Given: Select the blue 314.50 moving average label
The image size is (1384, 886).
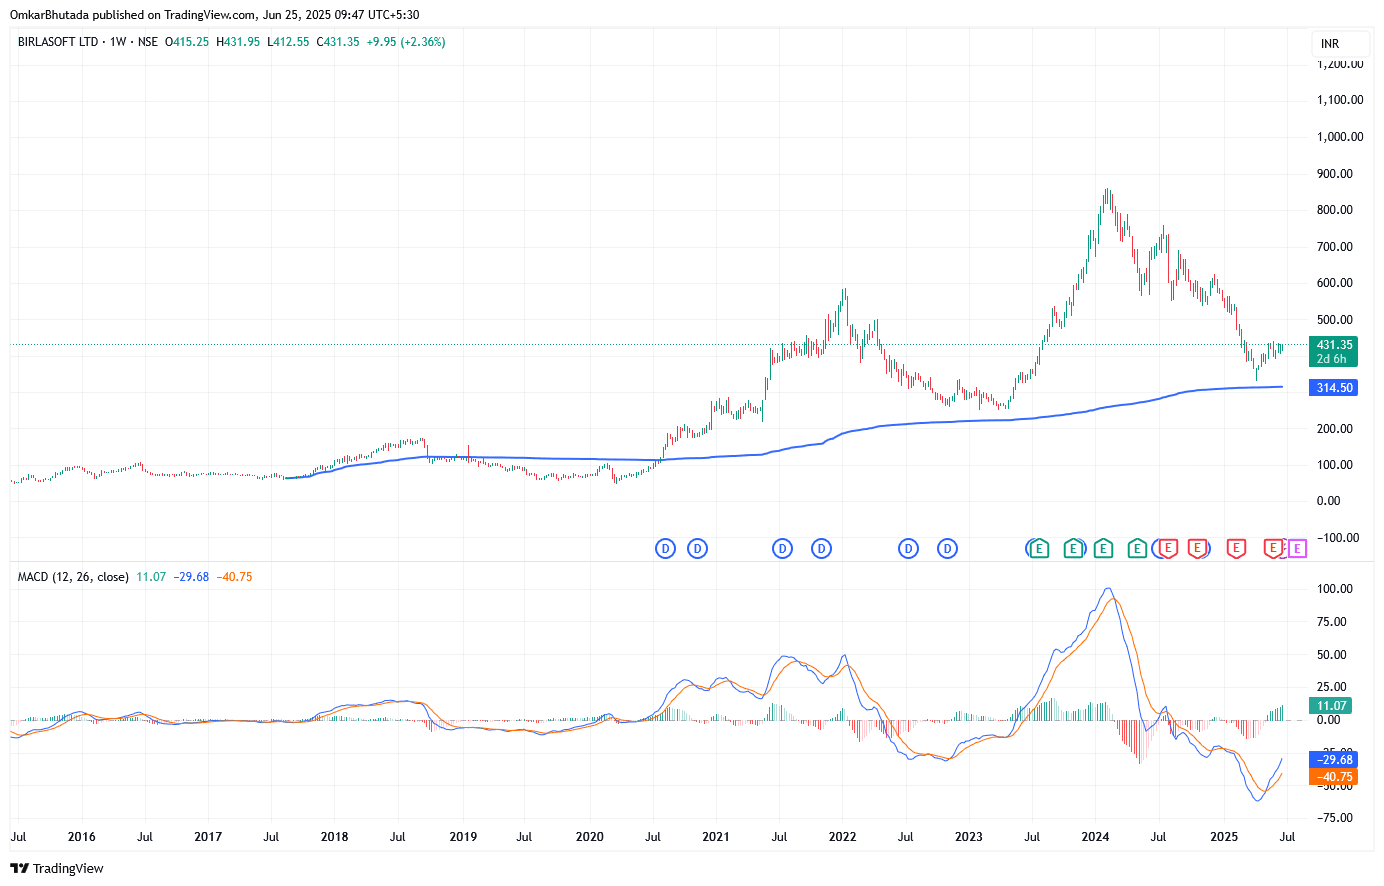Looking at the screenshot, I should tap(1334, 388).
